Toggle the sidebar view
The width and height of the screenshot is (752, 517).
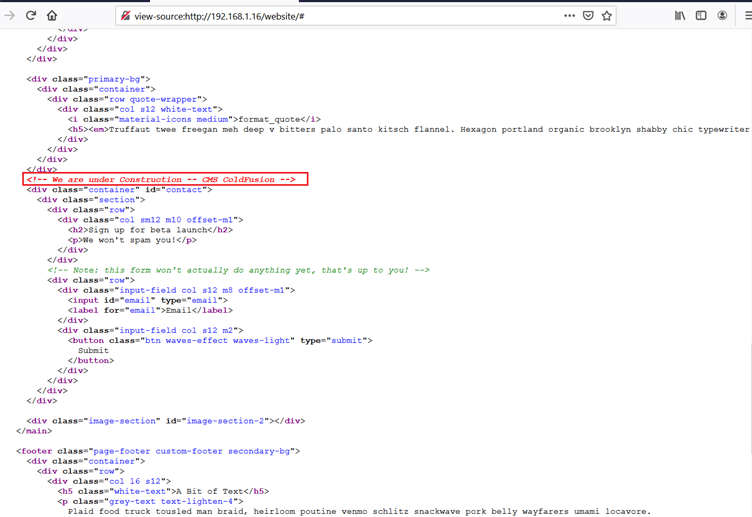701,15
